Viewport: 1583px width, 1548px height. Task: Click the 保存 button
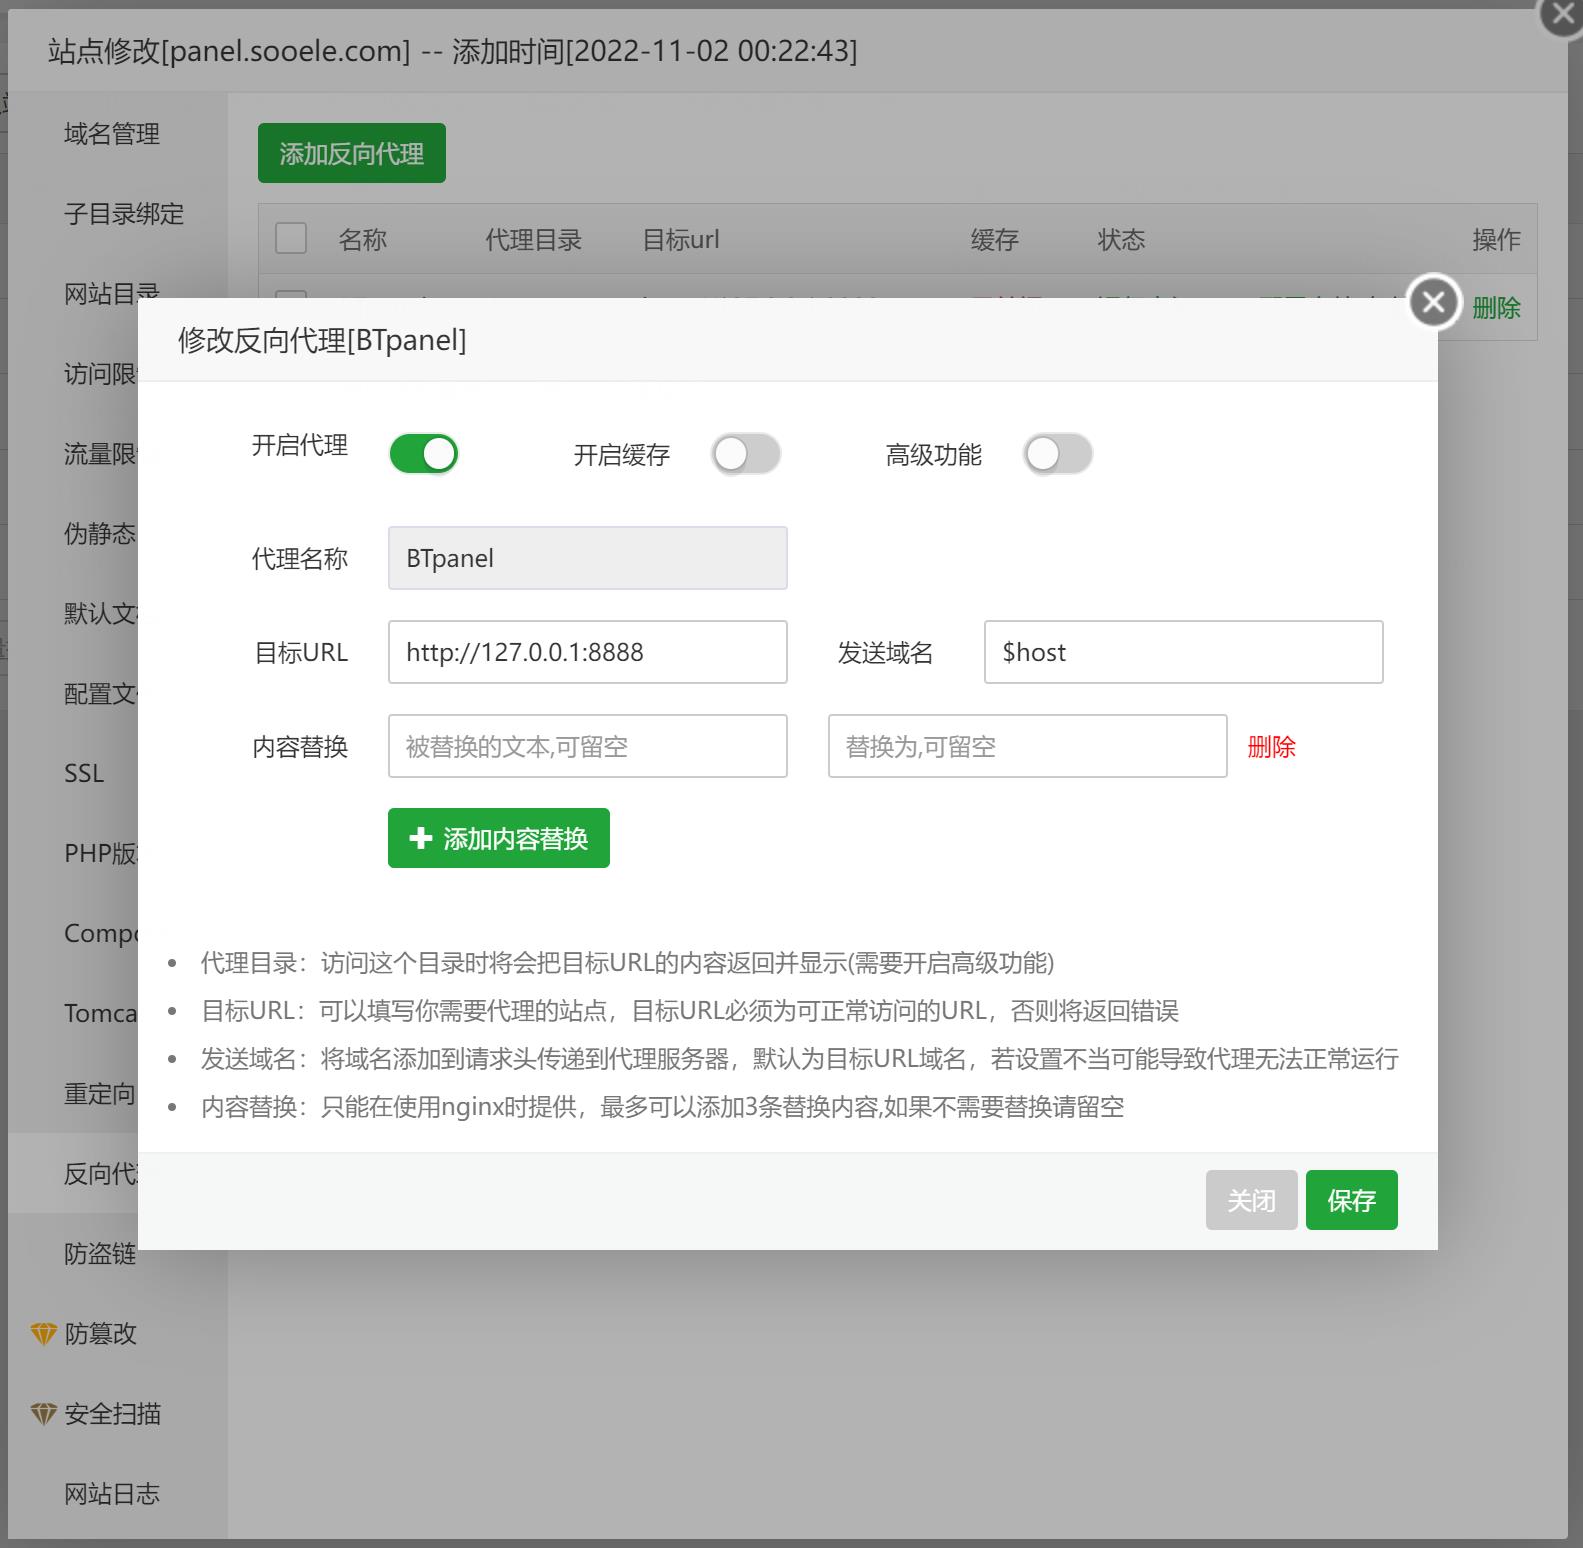click(1351, 1200)
